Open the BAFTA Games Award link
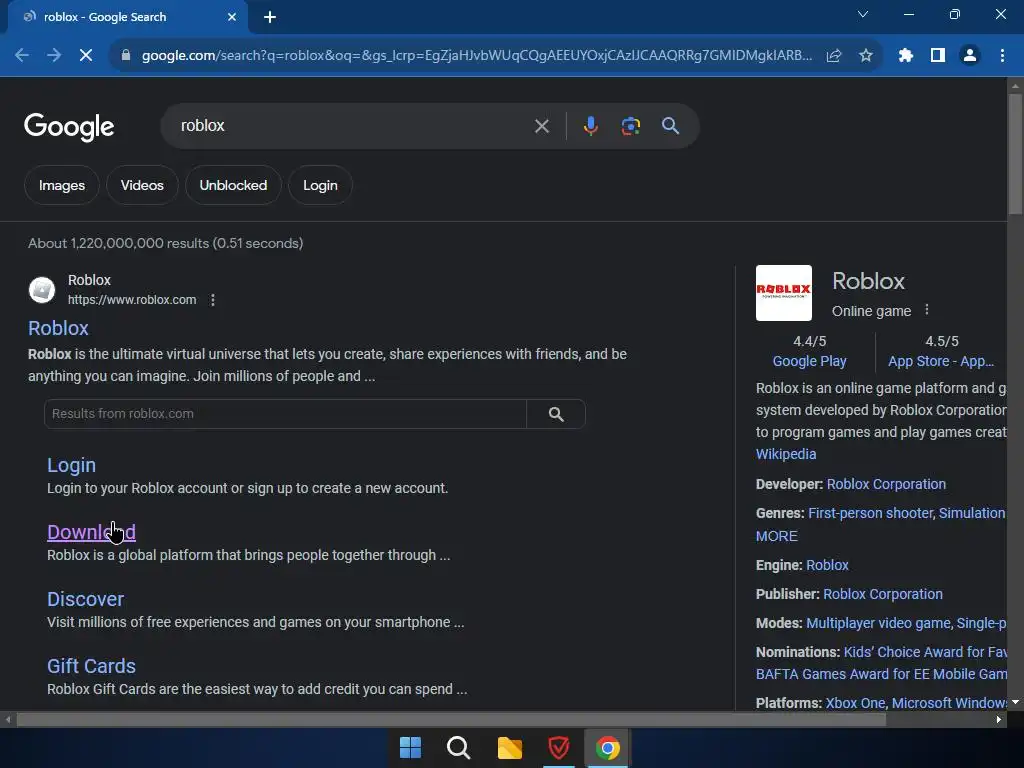Viewport: 1024px width, 768px height. click(882, 674)
